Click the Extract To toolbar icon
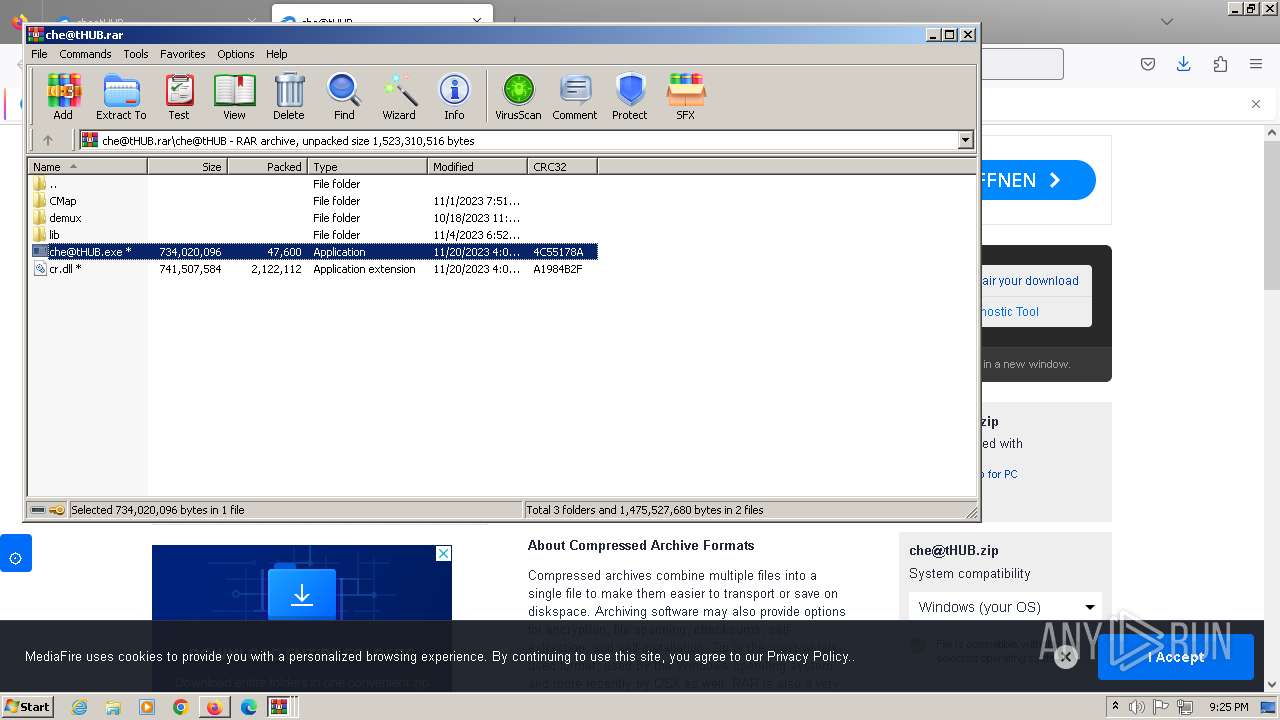1280x720 pixels. click(121, 97)
